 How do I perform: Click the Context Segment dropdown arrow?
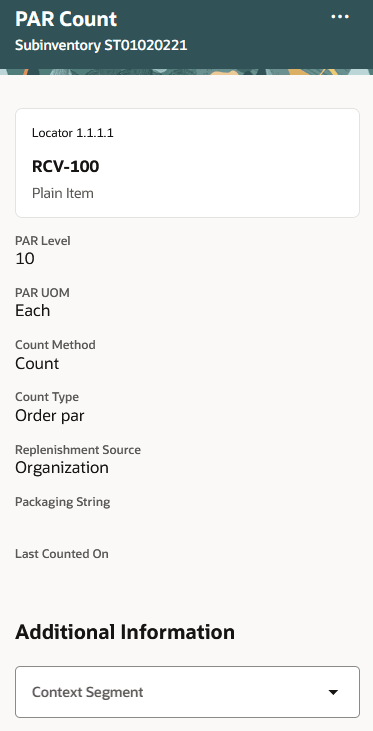tap(333, 692)
